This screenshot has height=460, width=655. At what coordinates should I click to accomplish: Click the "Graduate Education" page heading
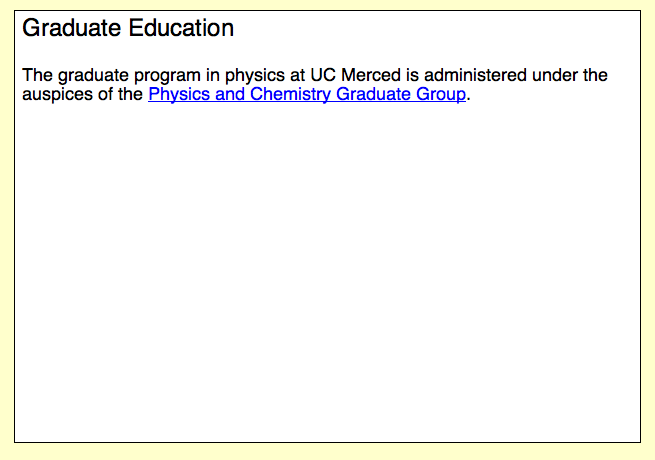pos(128,28)
